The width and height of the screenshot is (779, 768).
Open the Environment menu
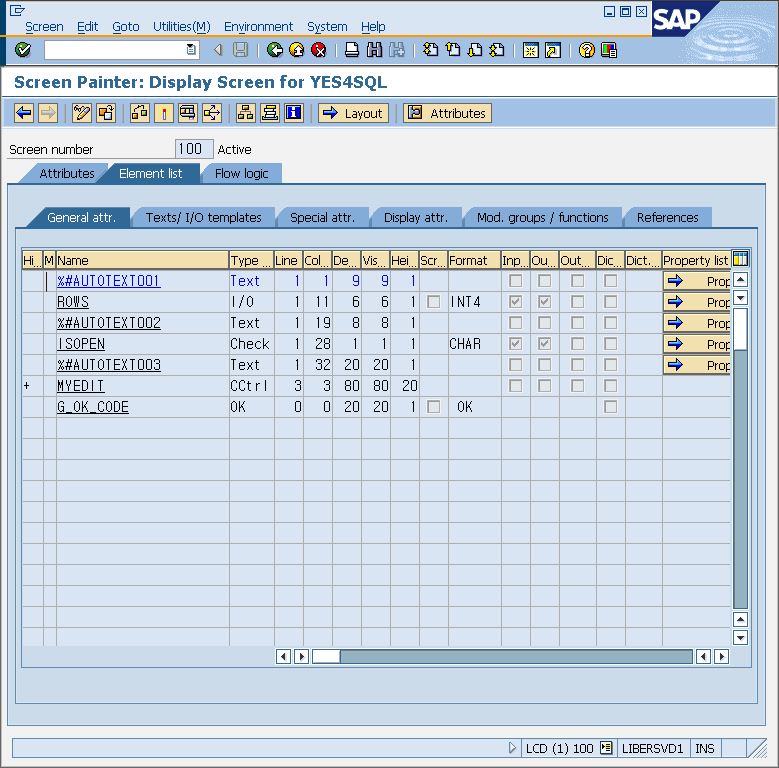[x=258, y=26]
